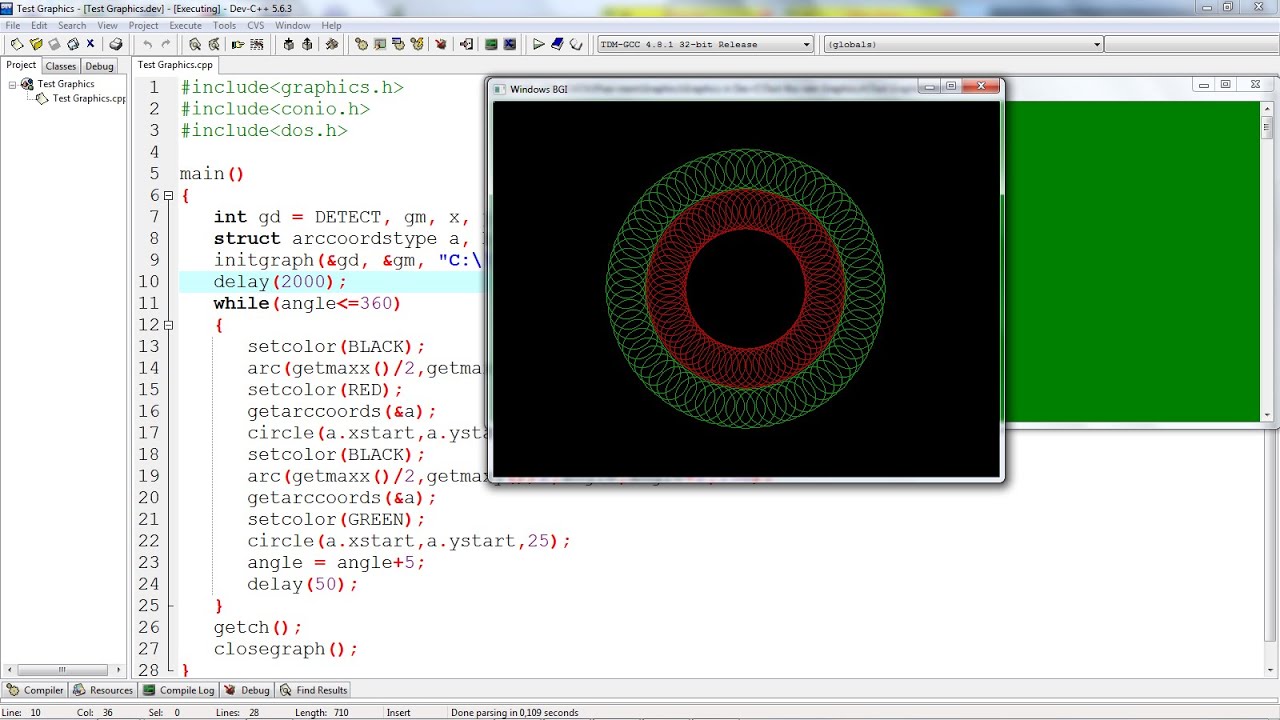Click "#include<dos.h>" on line 3

(263, 131)
